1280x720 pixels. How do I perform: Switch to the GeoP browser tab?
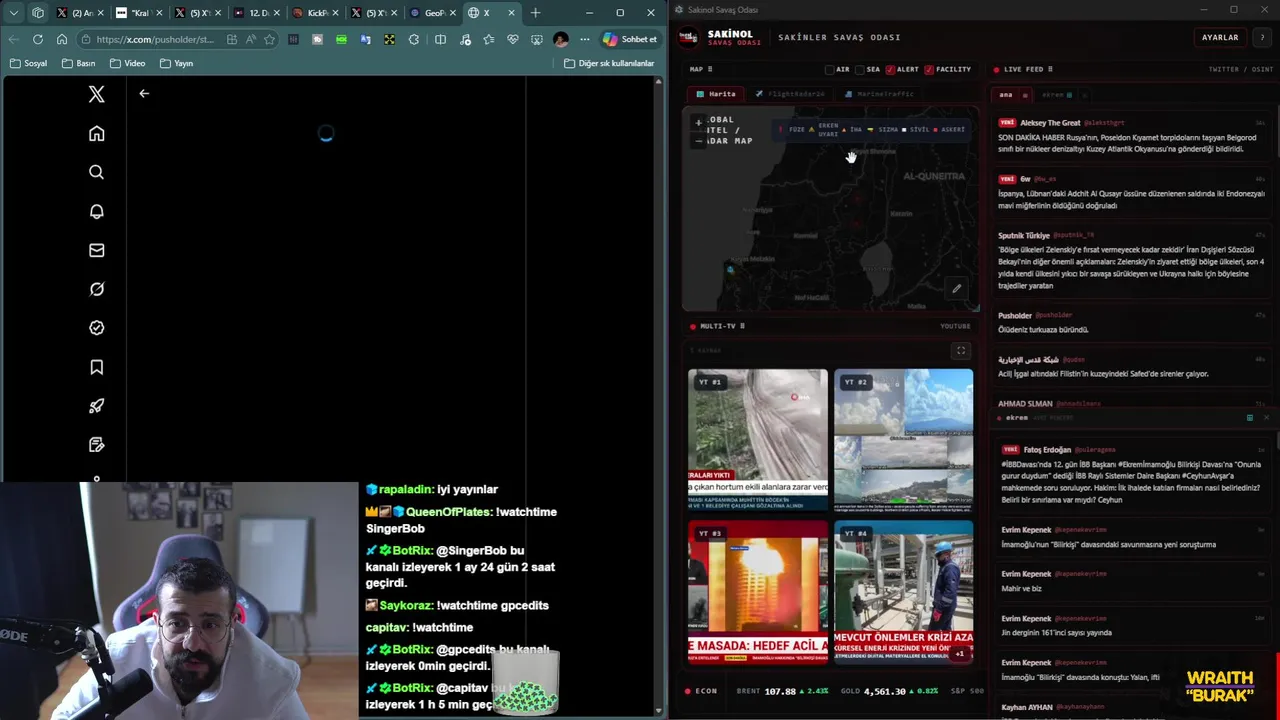pyautogui.click(x=435, y=13)
